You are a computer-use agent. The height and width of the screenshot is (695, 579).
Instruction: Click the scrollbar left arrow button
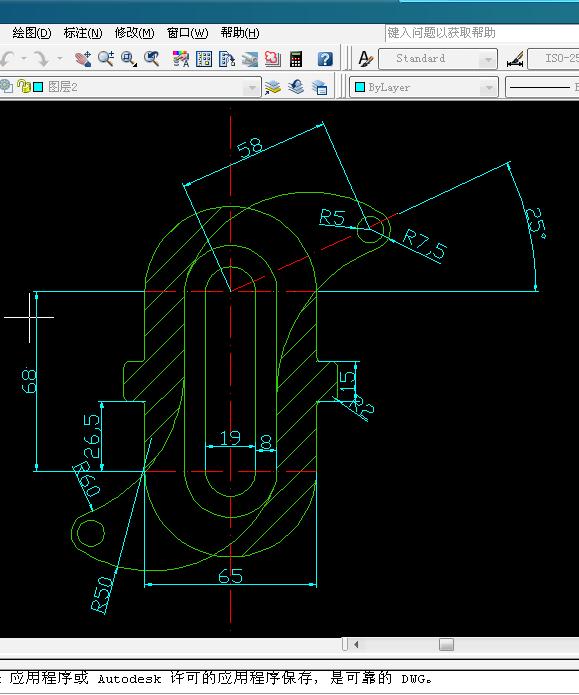coord(356,644)
